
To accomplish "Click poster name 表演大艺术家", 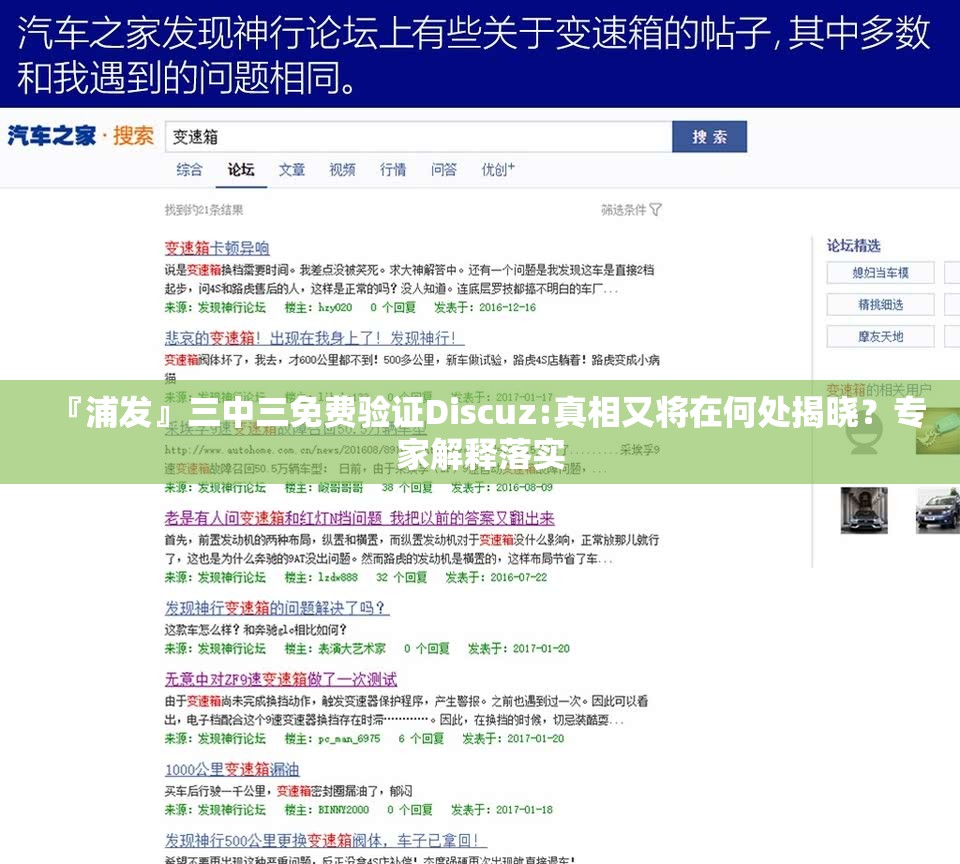I will 352,648.
